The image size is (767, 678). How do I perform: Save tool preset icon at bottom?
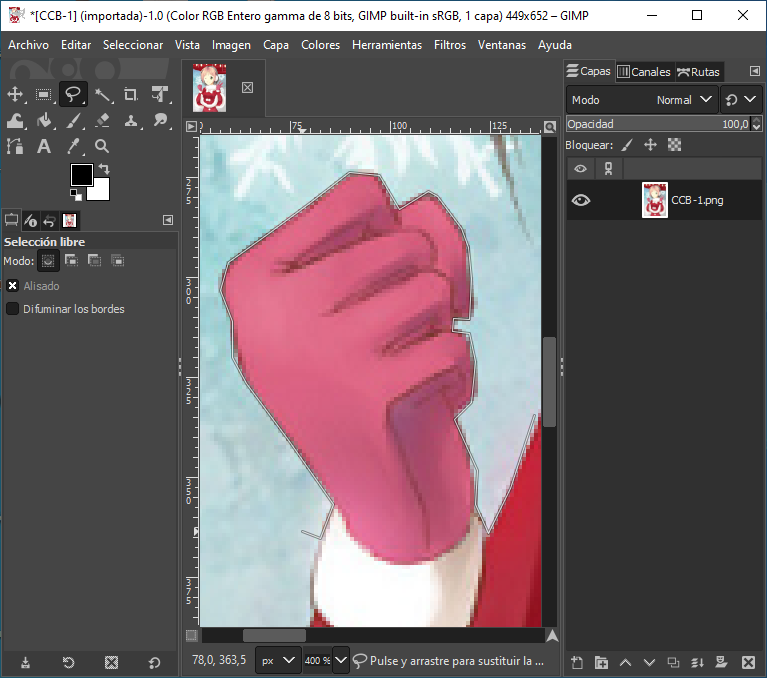(x=25, y=663)
